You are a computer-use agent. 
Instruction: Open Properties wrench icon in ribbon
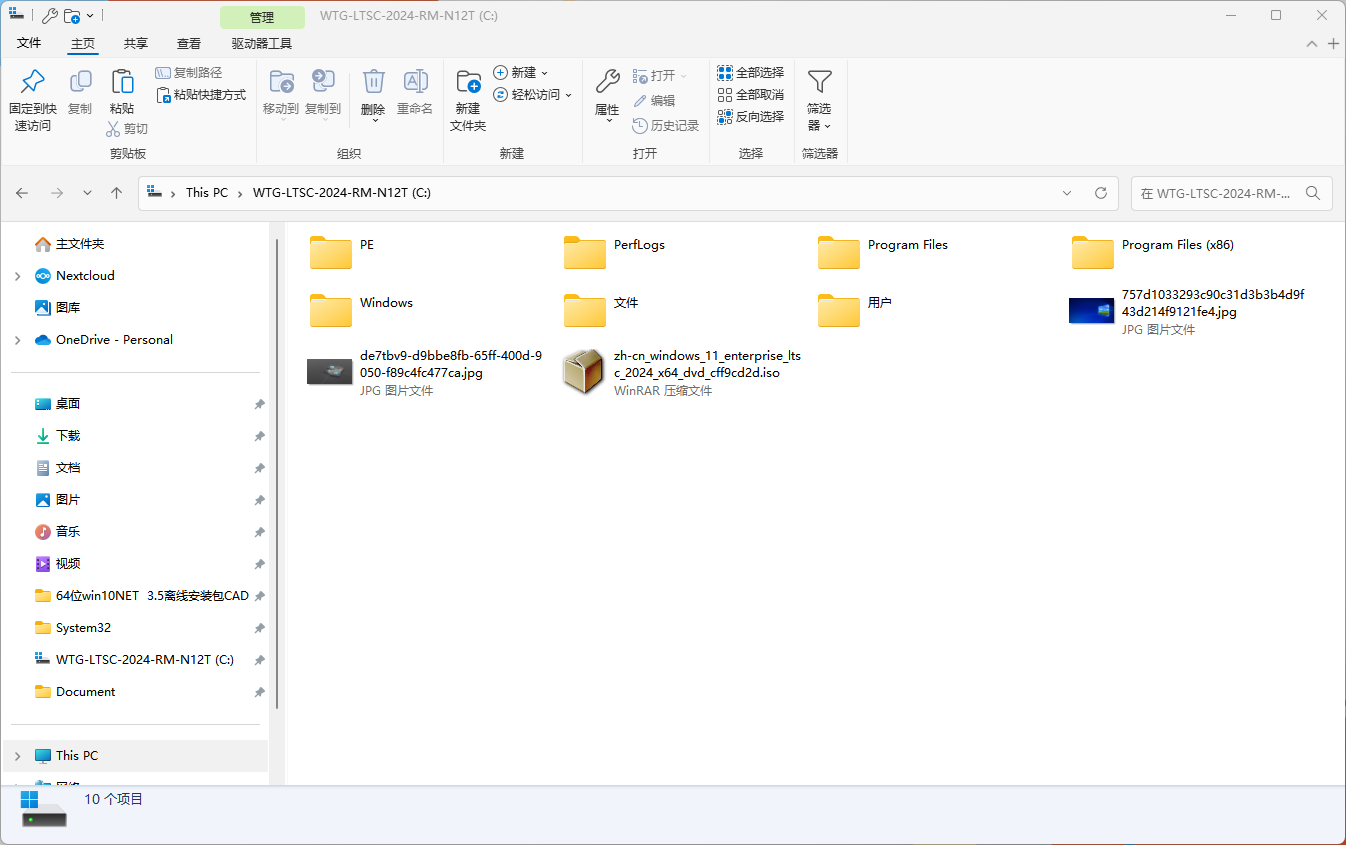[607, 83]
